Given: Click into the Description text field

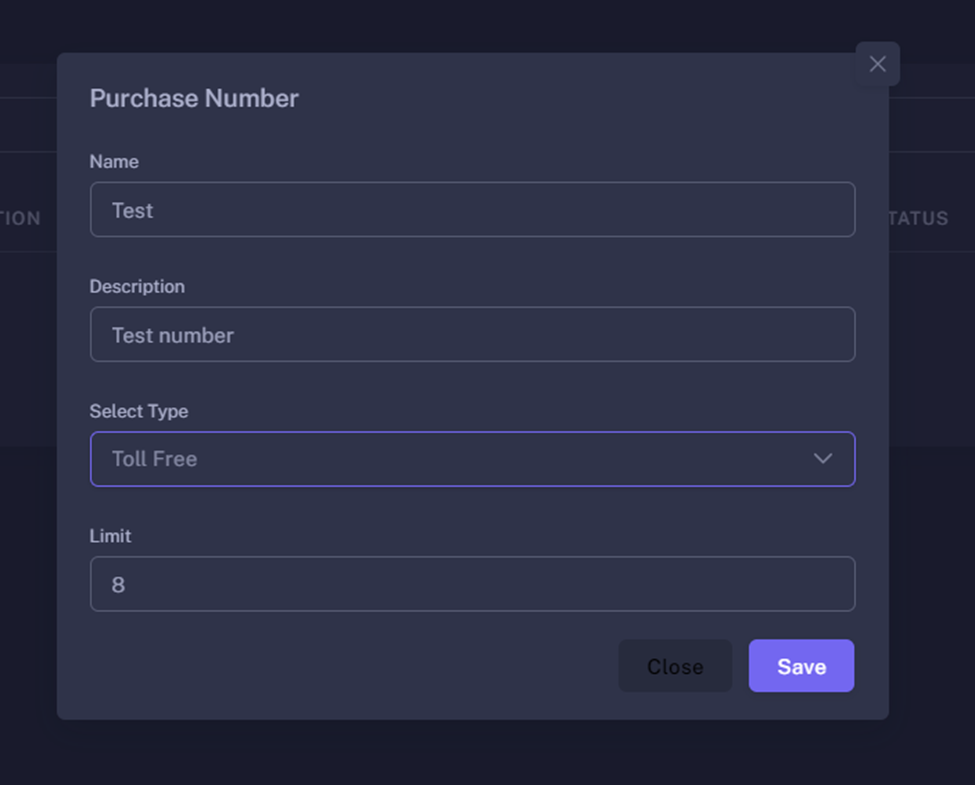Looking at the screenshot, I should point(472,335).
